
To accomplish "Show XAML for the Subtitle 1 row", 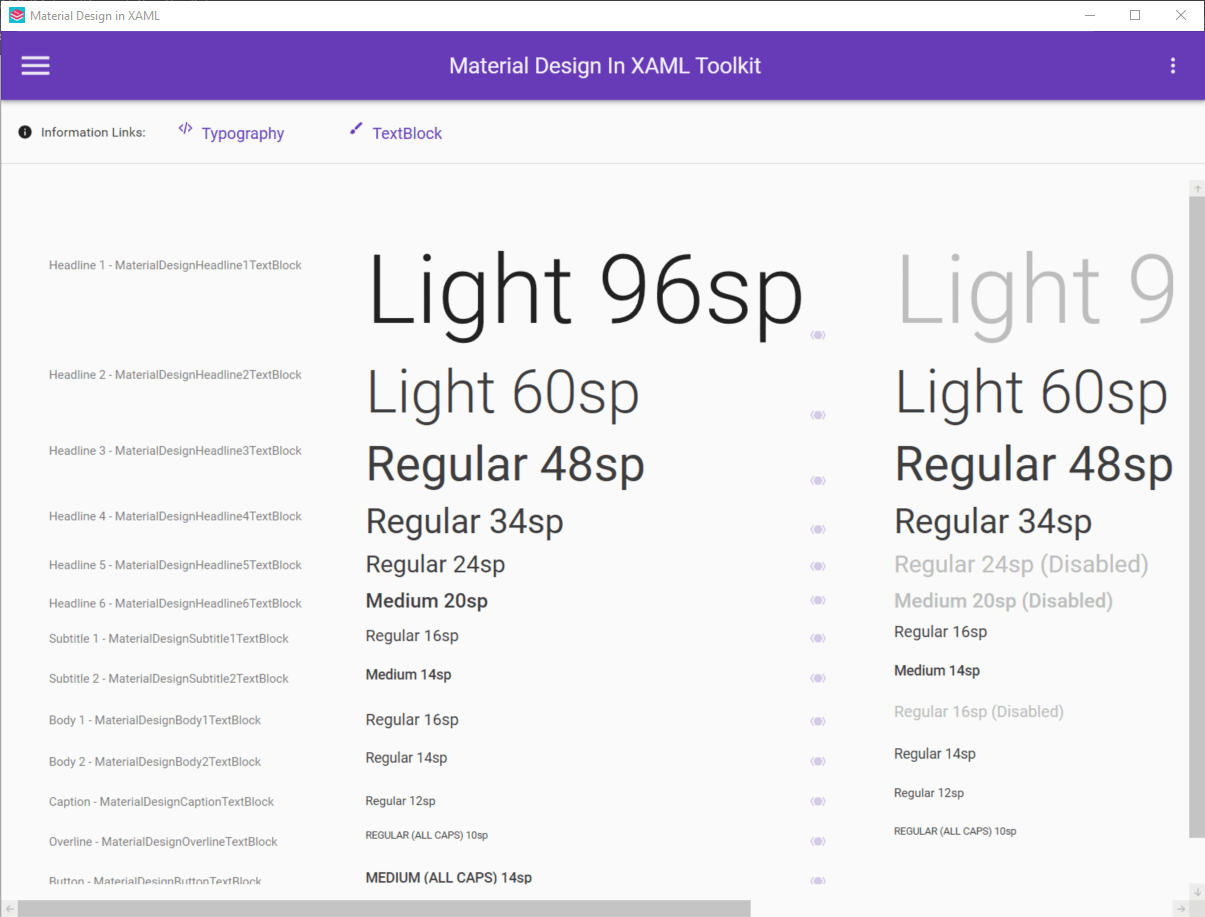I will tap(818, 638).
